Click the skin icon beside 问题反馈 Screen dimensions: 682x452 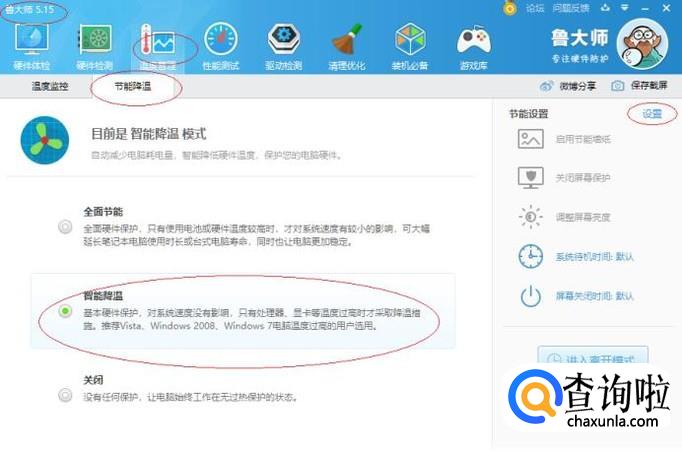point(605,8)
